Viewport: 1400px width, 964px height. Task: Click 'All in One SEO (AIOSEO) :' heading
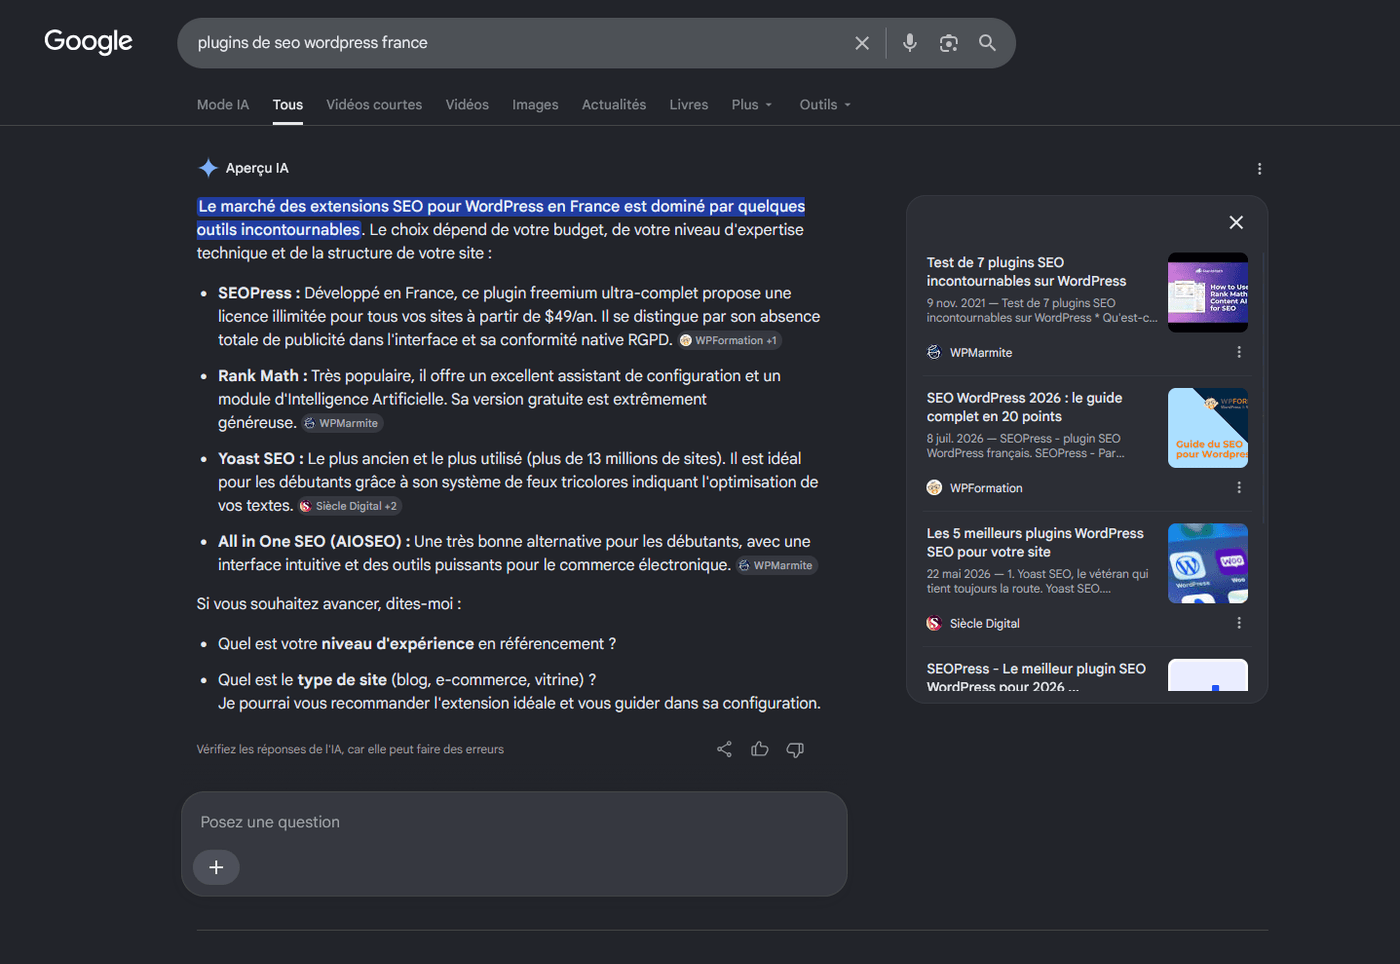pos(314,541)
